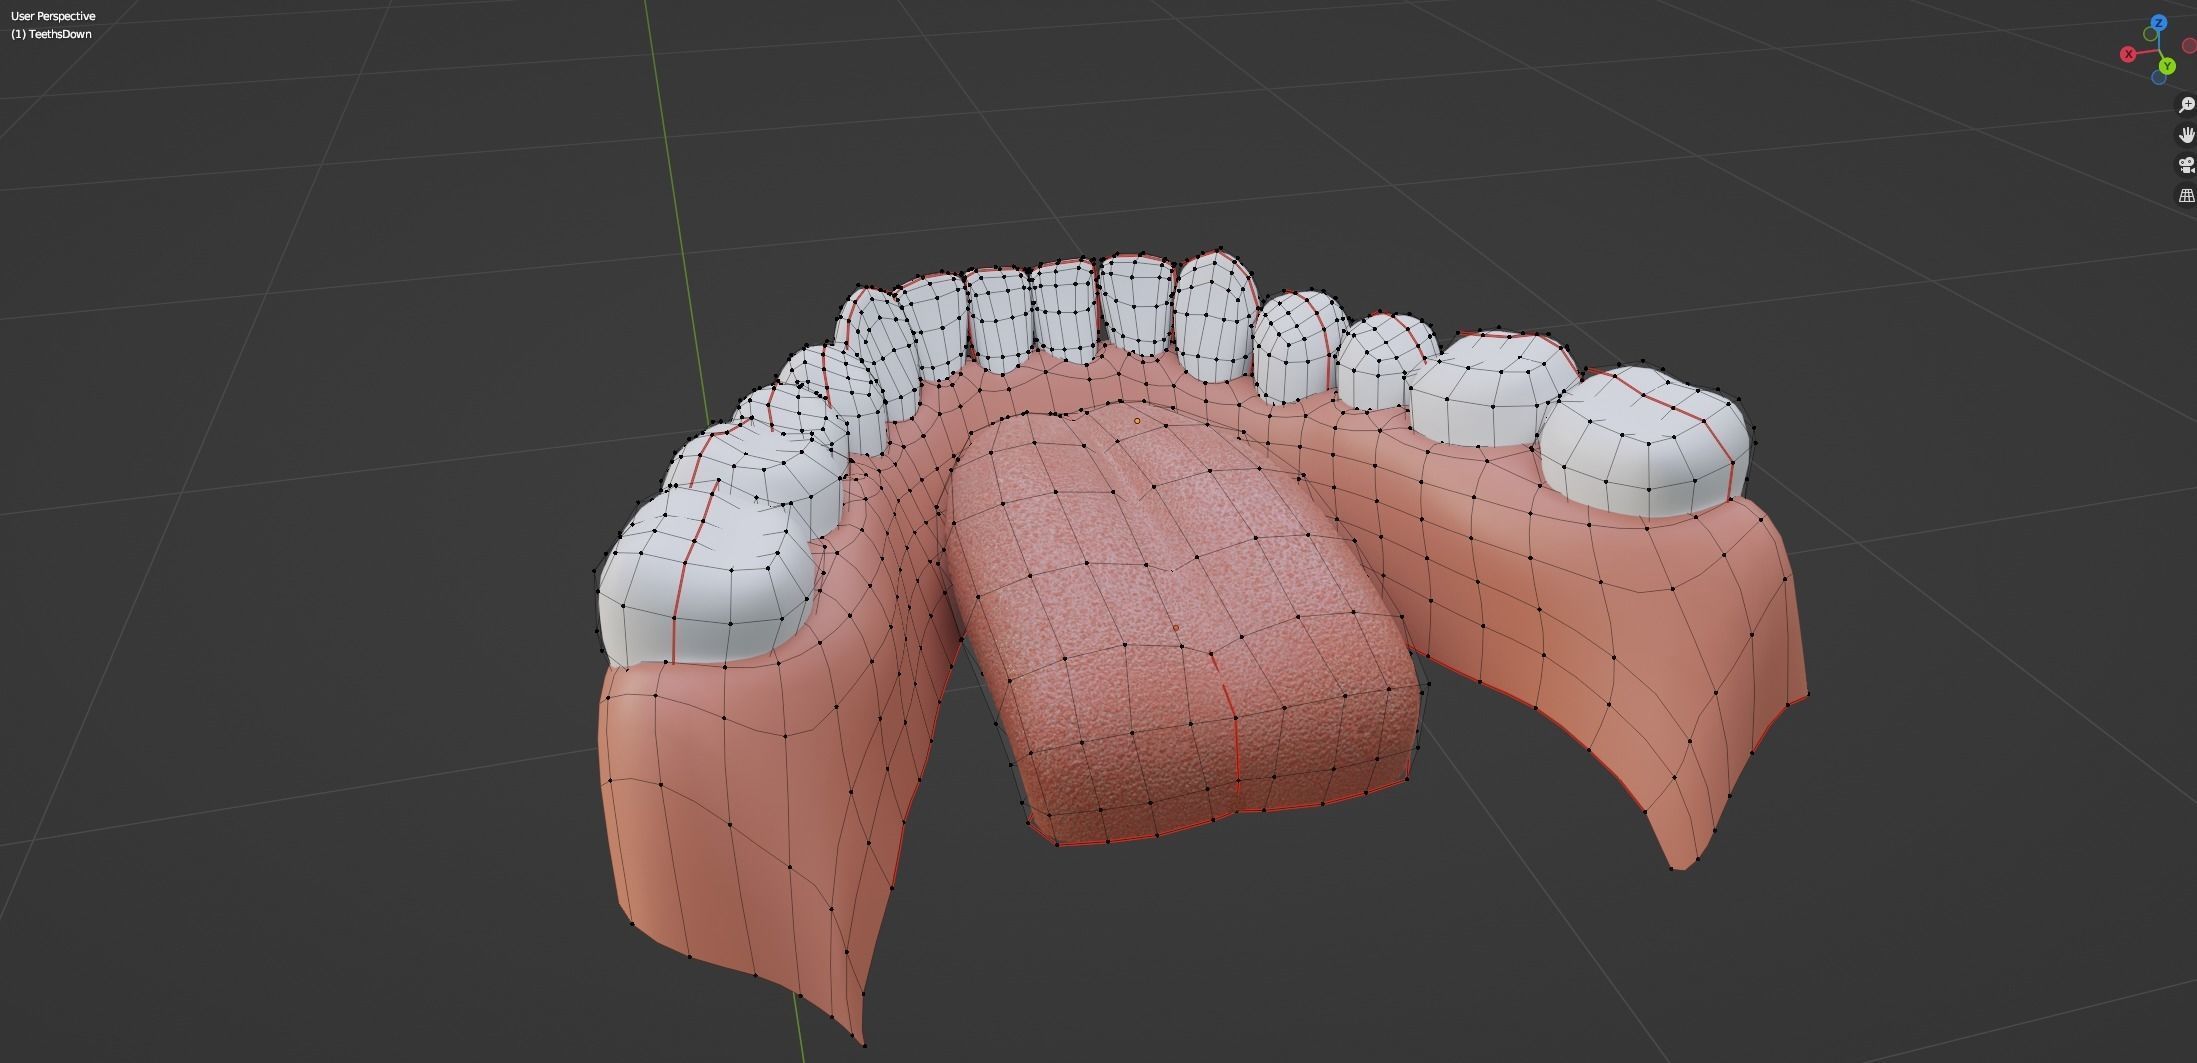Viewport: 2197px width, 1063px height.
Task: Select the orange origin point near tongue back
Action: pyautogui.click(x=1137, y=421)
